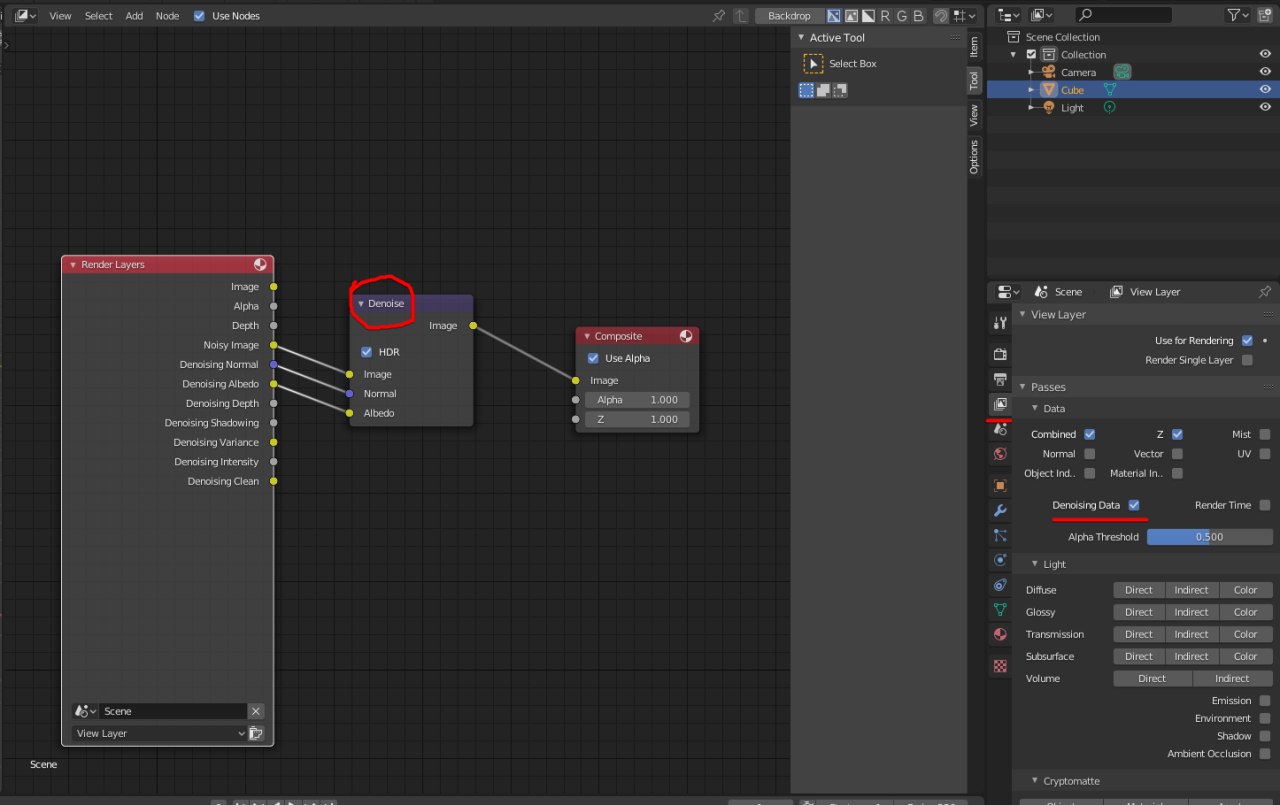Enable Ambient Occlusion pass checkbox
The image size is (1280, 805).
click(1265, 754)
